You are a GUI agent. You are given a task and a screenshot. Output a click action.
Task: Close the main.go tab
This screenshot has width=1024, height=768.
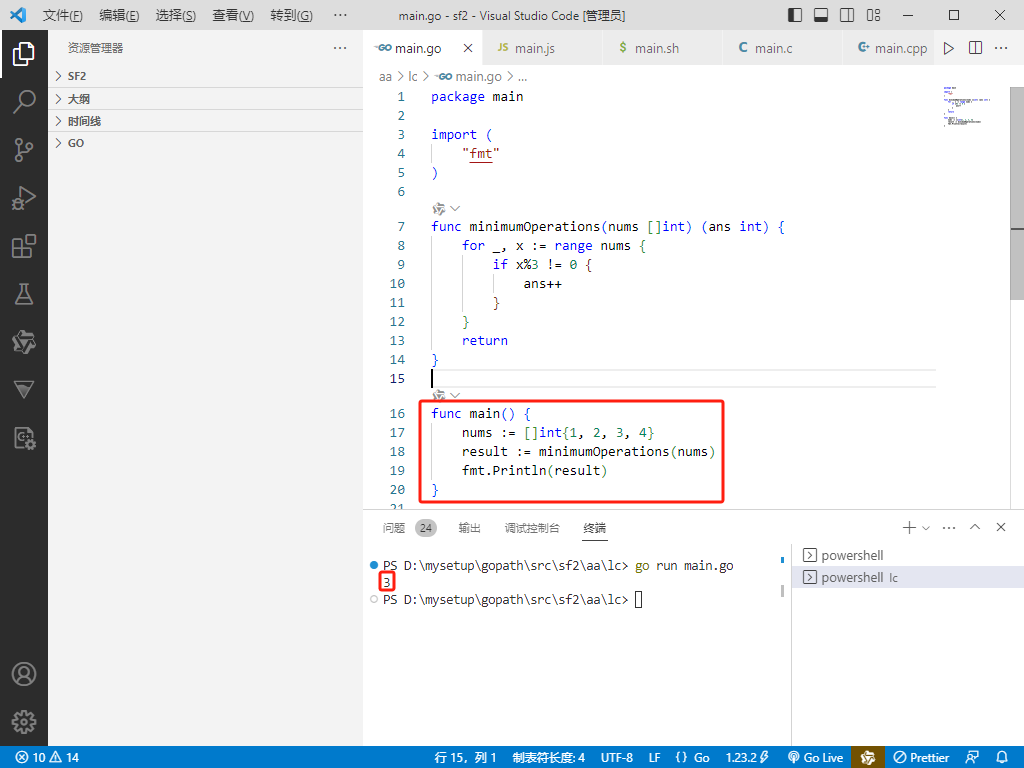click(x=468, y=48)
